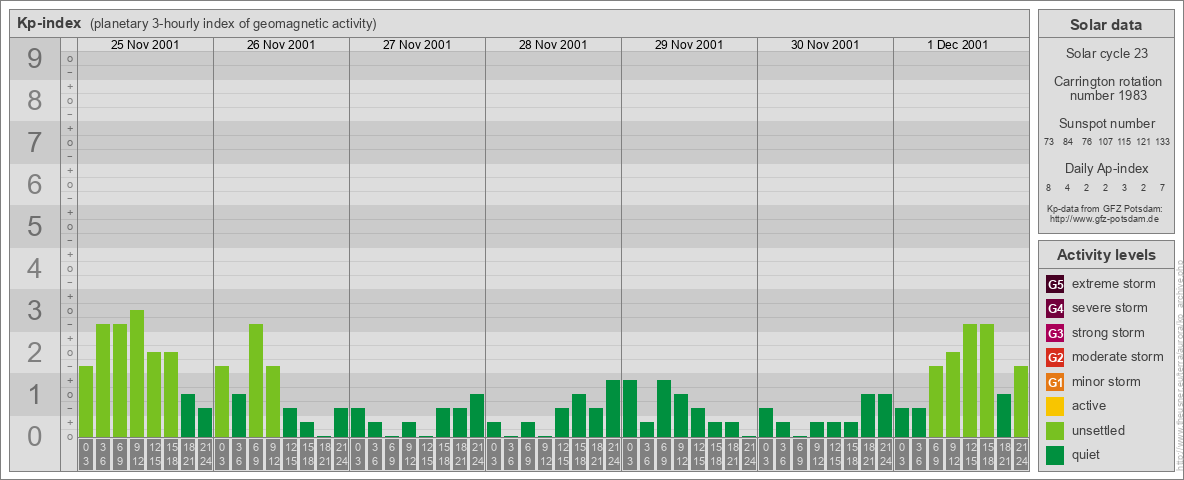This screenshot has width=1184, height=480.
Task: Click the 'Sunspot number' label
Action: click(1107, 124)
